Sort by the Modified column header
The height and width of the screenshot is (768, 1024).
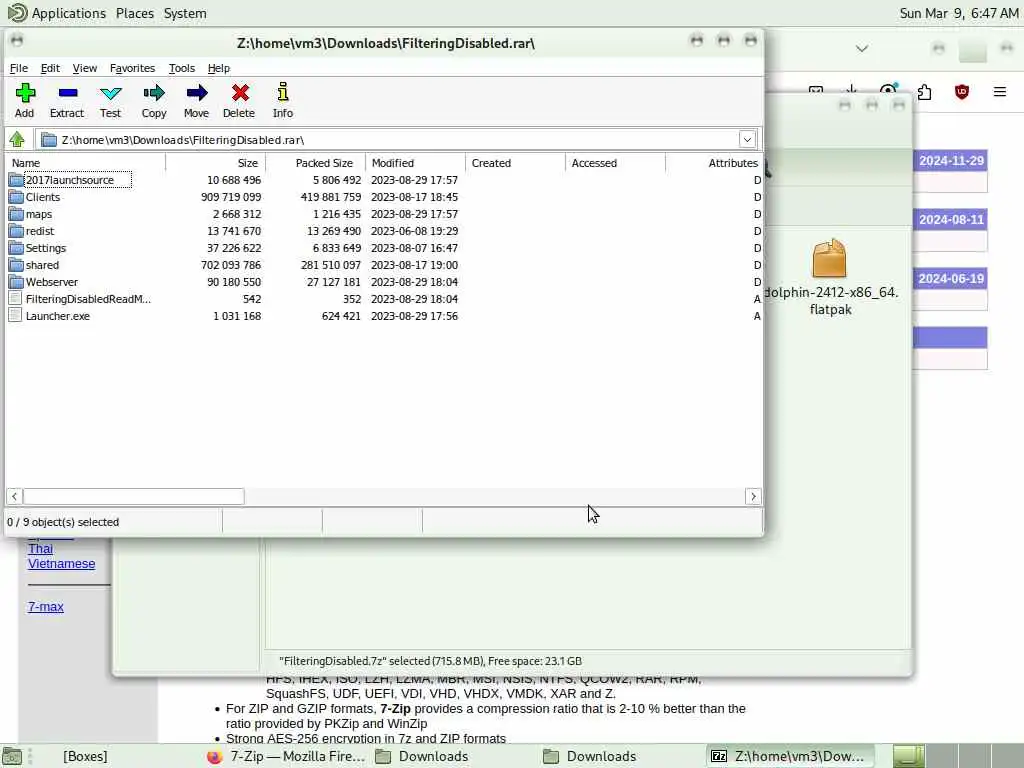click(415, 163)
